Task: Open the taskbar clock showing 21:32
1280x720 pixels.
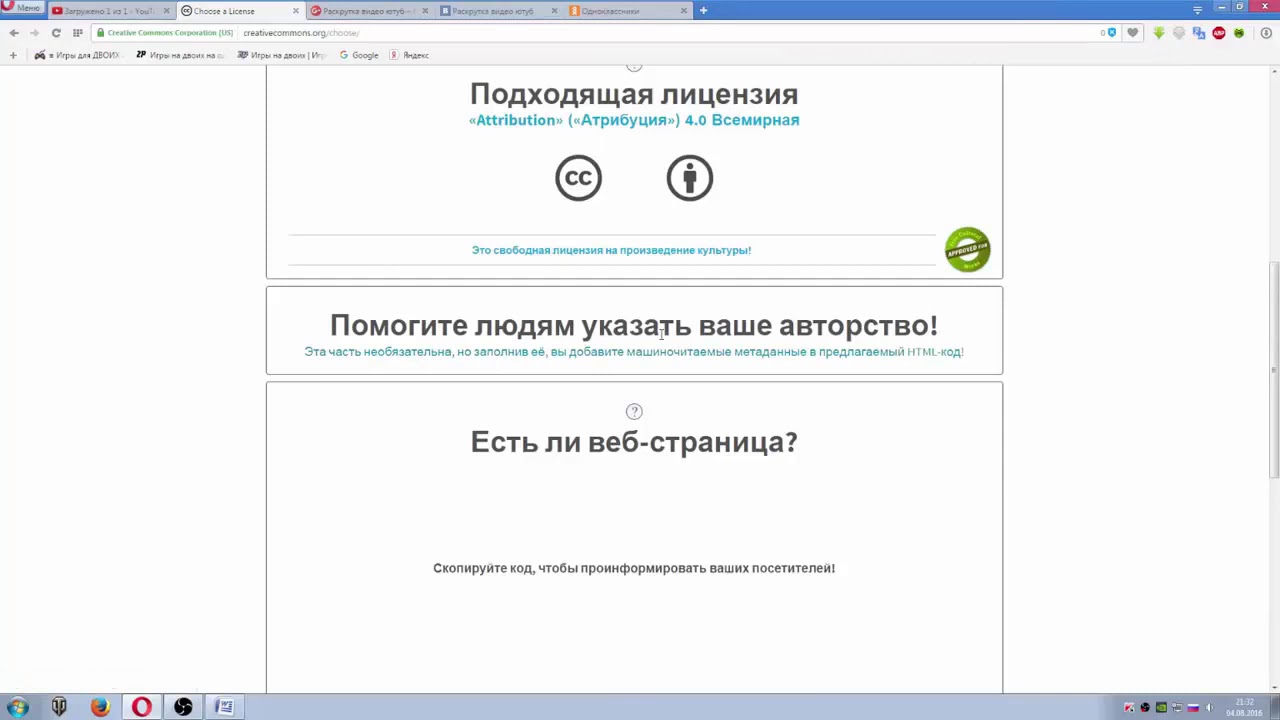Action: [1245, 707]
